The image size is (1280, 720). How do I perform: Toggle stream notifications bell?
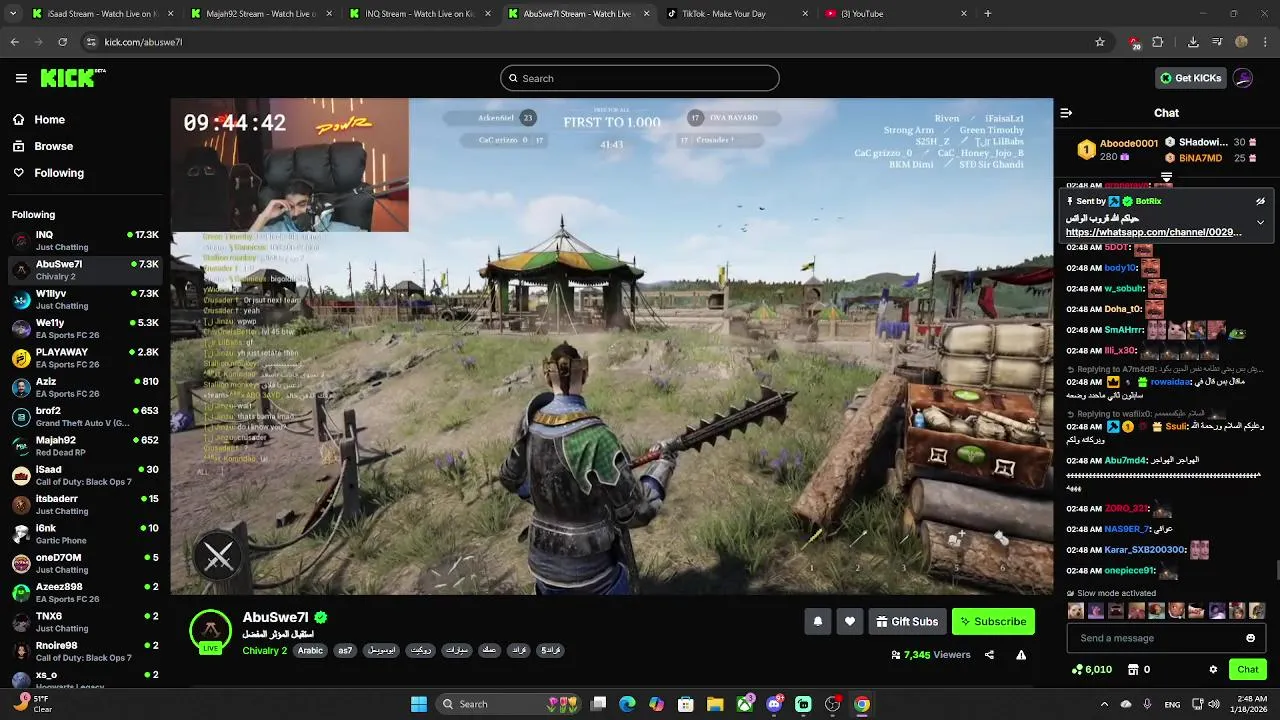[817, 621]
